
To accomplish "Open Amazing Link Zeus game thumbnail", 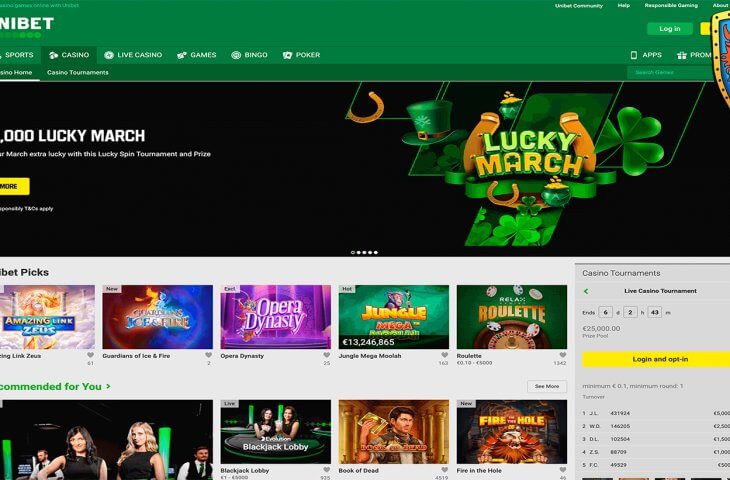I will 47,317.
